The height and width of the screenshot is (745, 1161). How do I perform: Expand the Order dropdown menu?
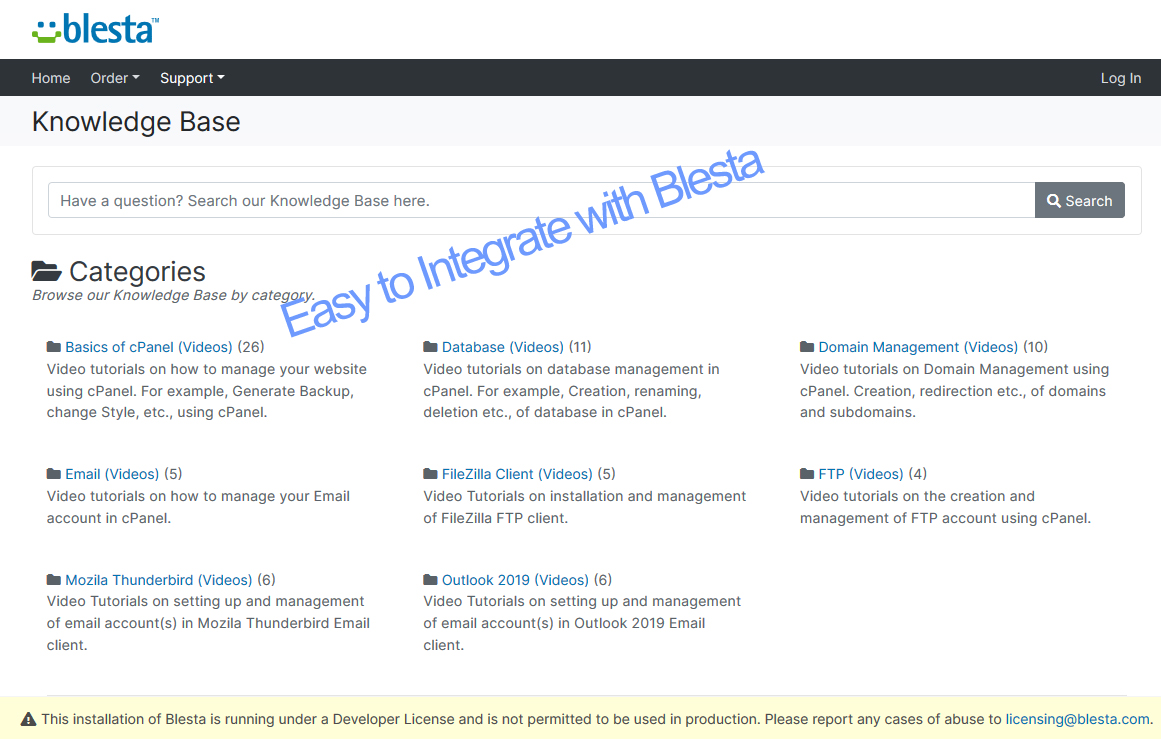coord(115,78)
